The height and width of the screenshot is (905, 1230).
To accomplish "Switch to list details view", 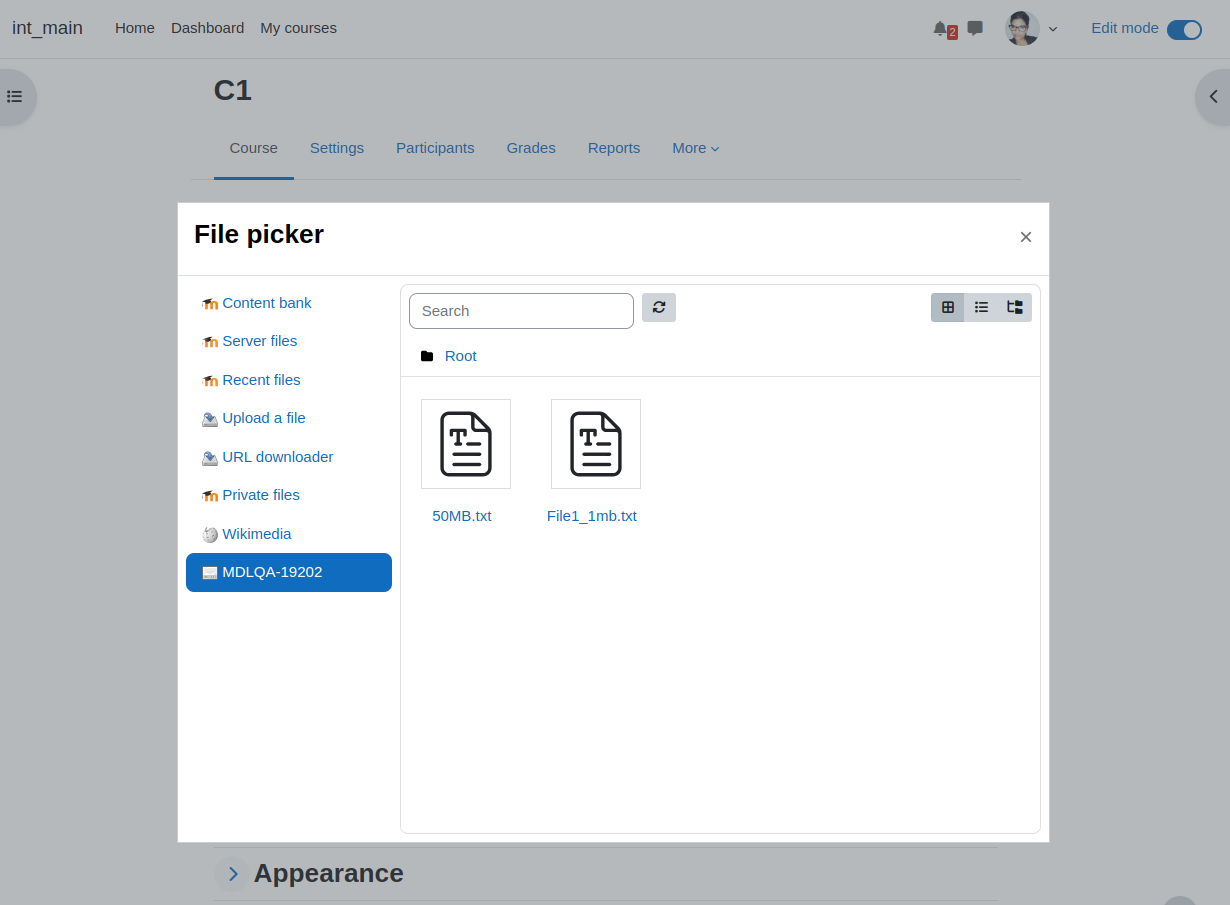I will click(x=982, y=307).
